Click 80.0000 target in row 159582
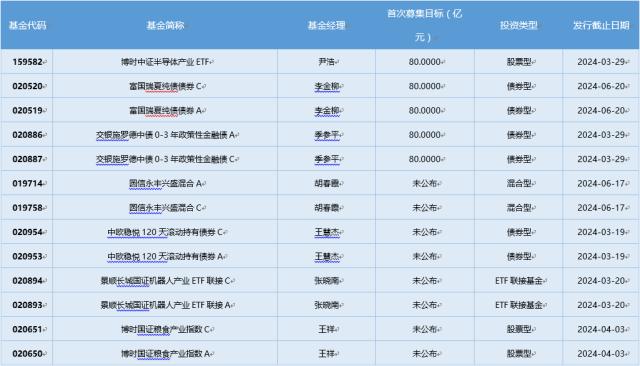640x366 pixels. coord(424,62)
